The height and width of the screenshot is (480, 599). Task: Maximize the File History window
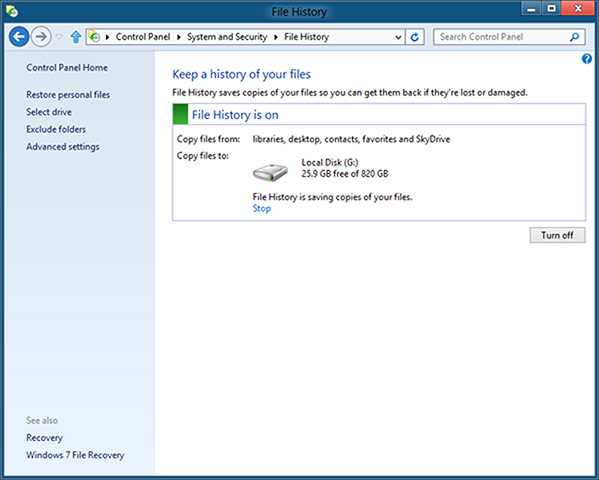(x=551, y=8)
